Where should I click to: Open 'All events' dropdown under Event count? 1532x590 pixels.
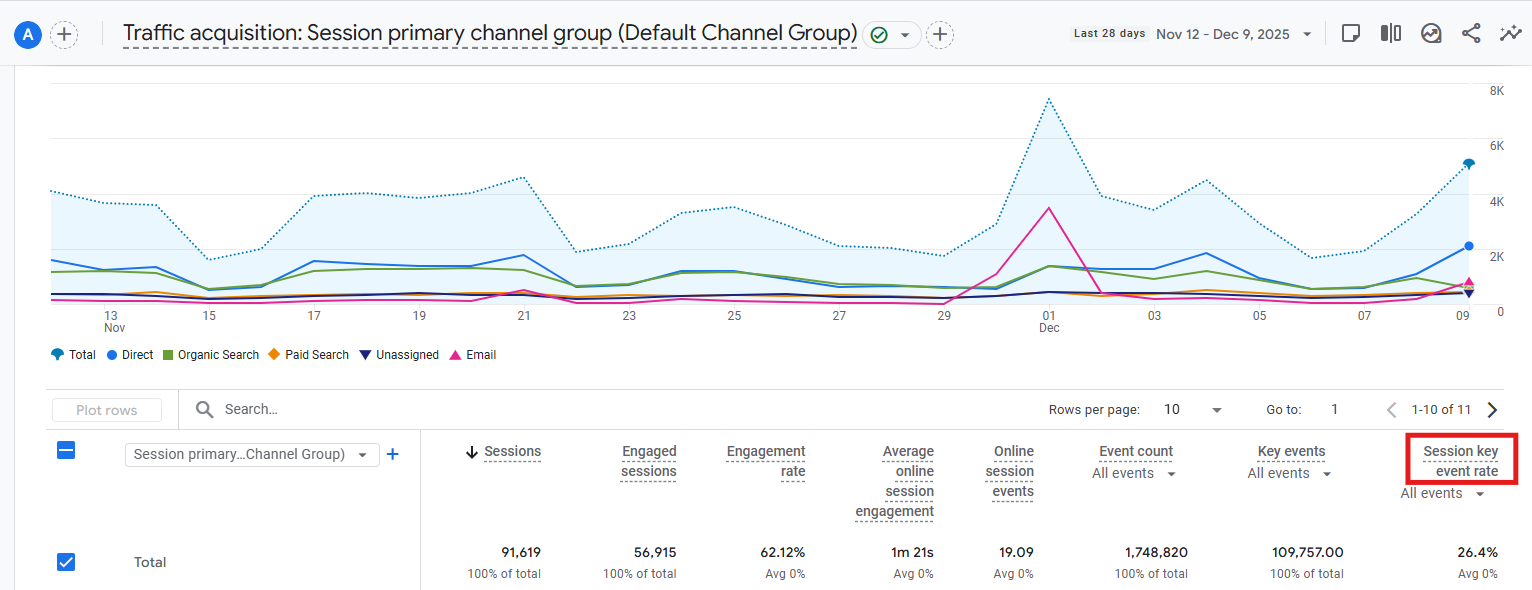tap(1133, 473)
